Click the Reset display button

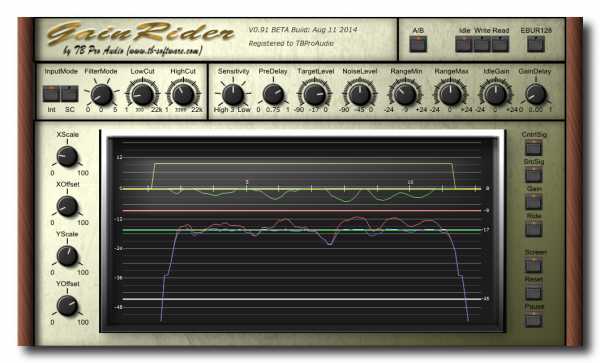533,292
